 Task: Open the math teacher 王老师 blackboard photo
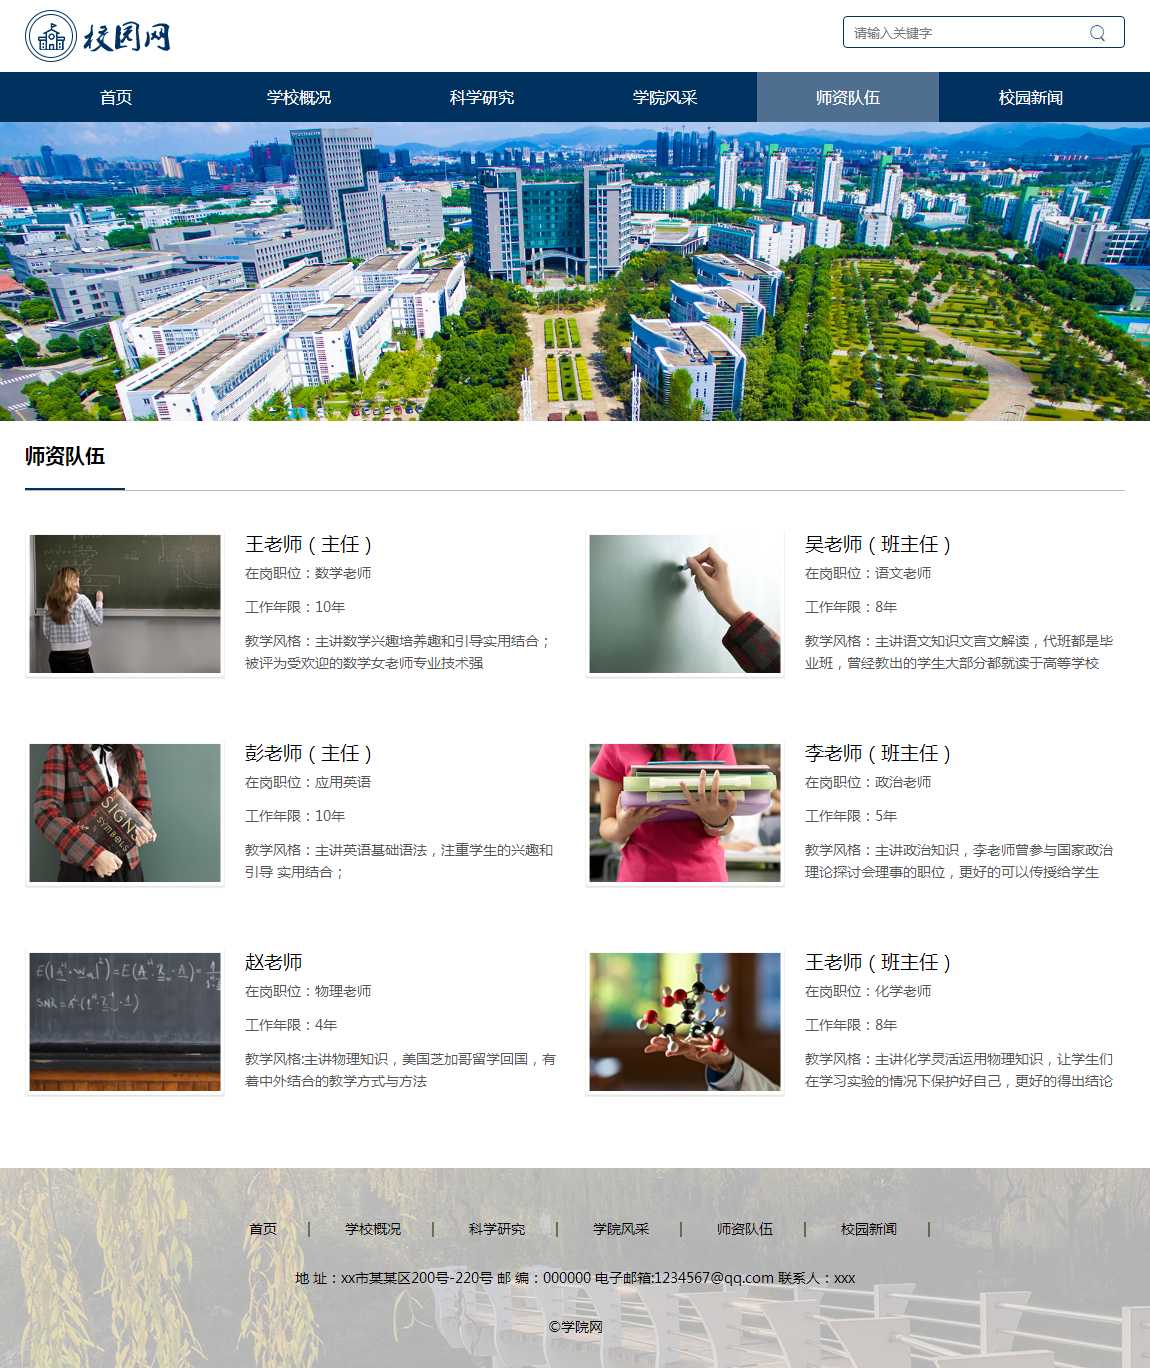click(125, 604)
